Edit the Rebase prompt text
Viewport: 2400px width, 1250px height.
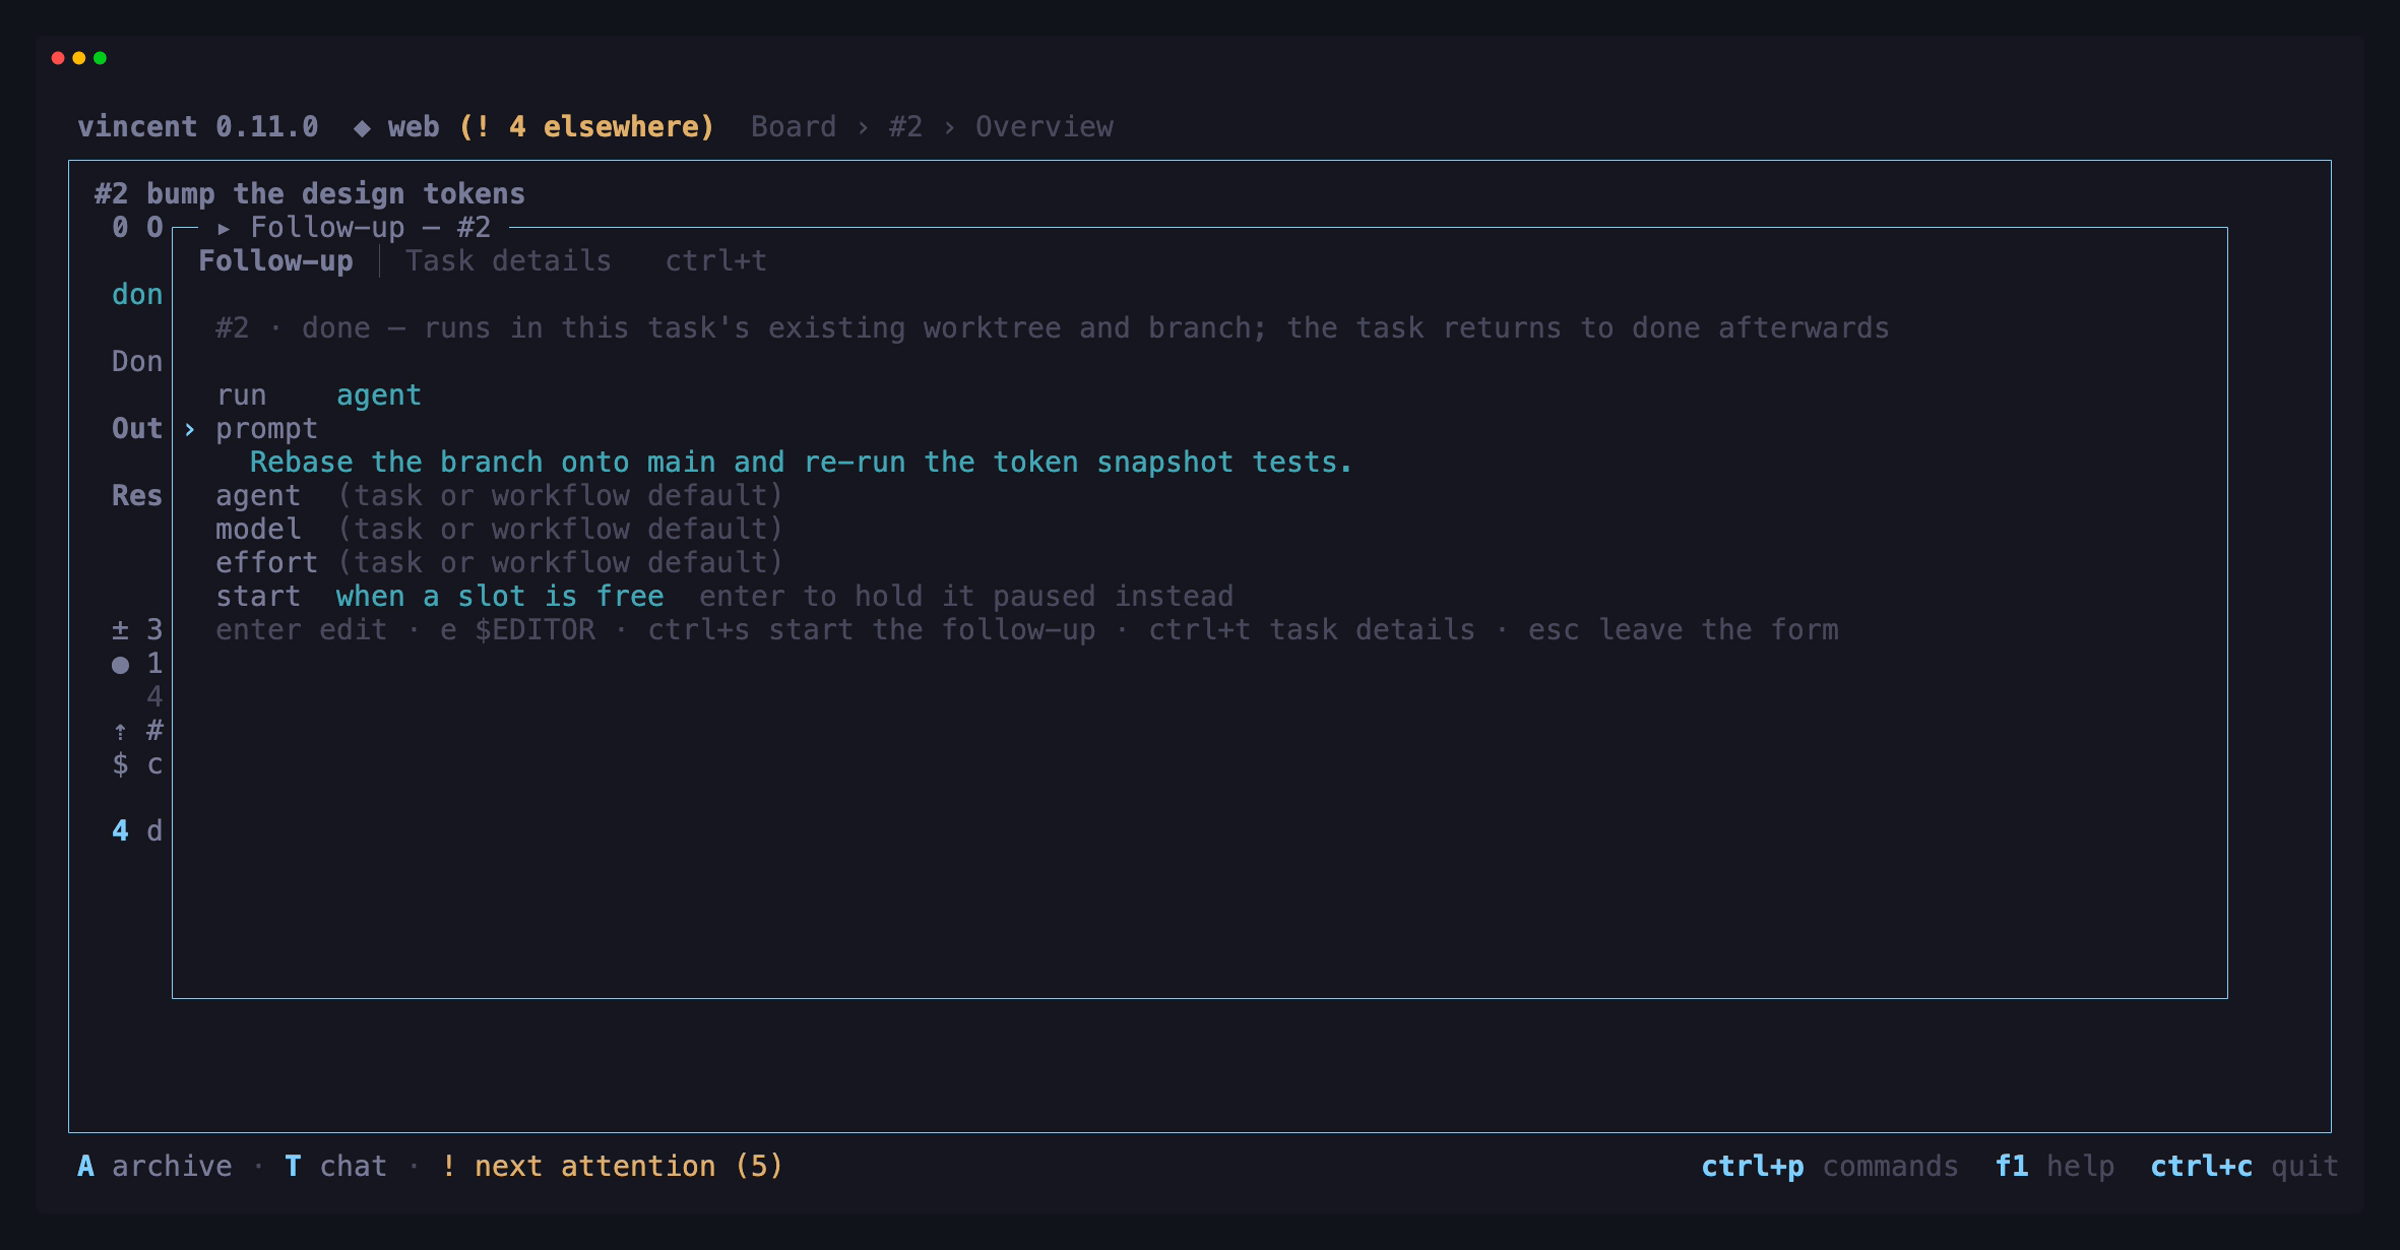click(x=800, y=462)
